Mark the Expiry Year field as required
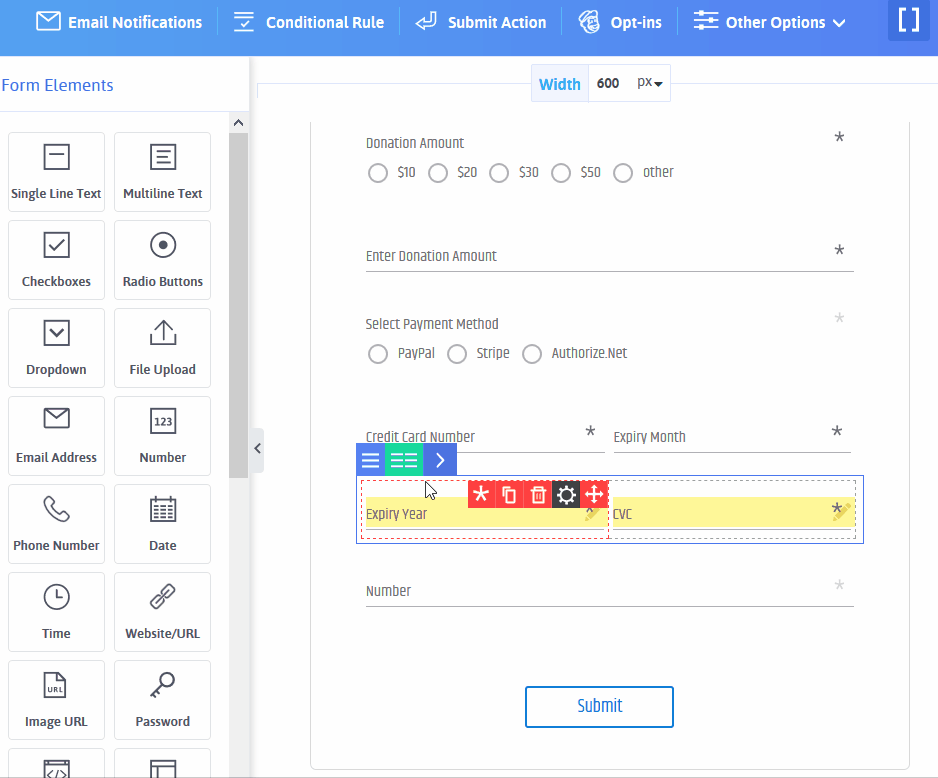The image size is (938, 778). (x=481, y=494)
